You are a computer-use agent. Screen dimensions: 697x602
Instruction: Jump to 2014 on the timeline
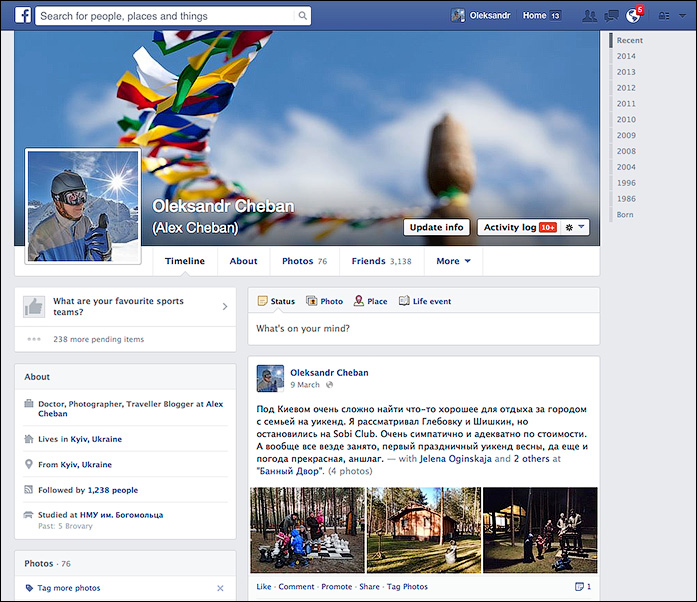pos(626,56)
